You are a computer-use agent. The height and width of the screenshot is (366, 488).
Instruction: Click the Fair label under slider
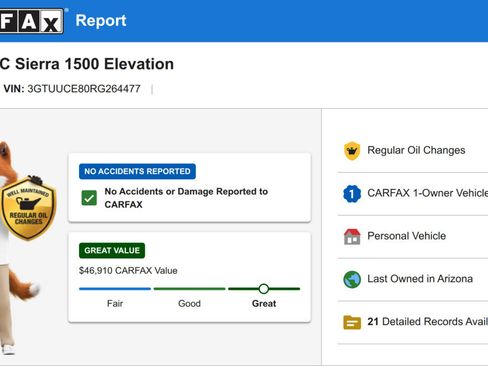(115, 304)
